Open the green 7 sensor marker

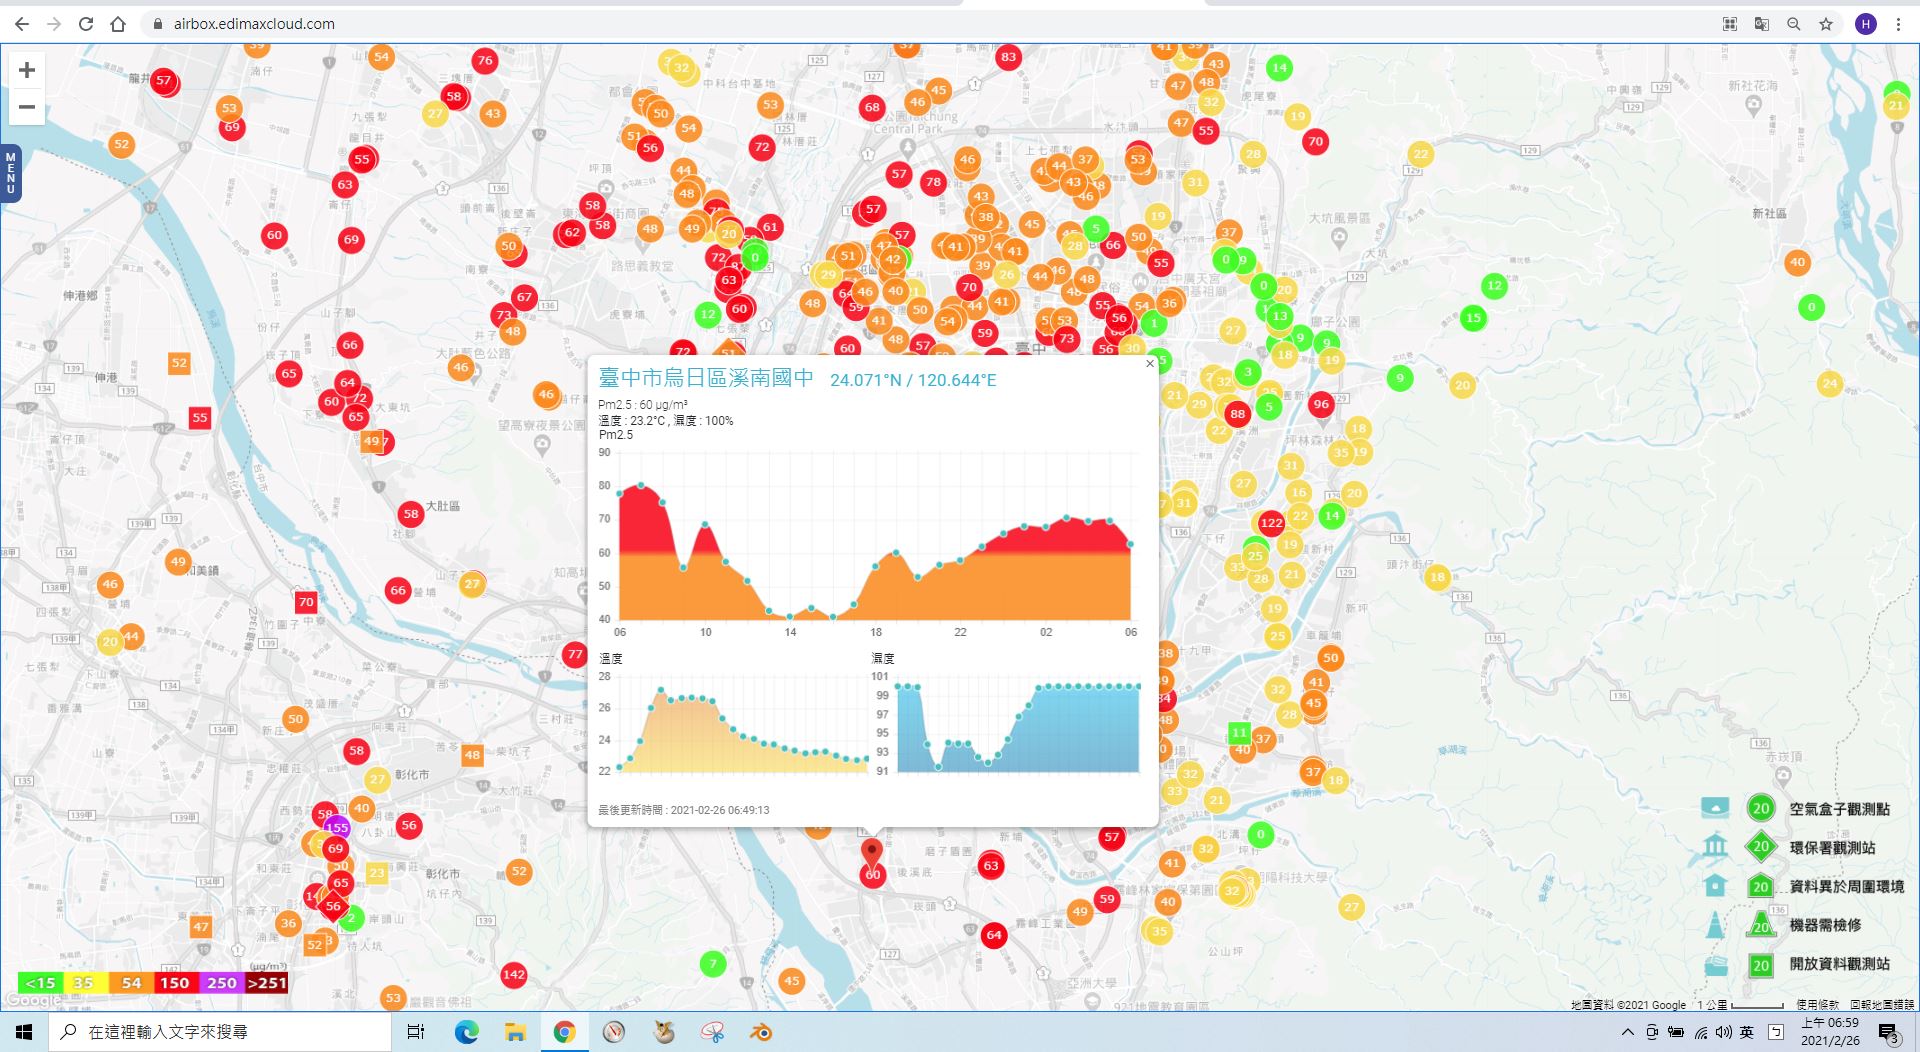pos(712,964)
